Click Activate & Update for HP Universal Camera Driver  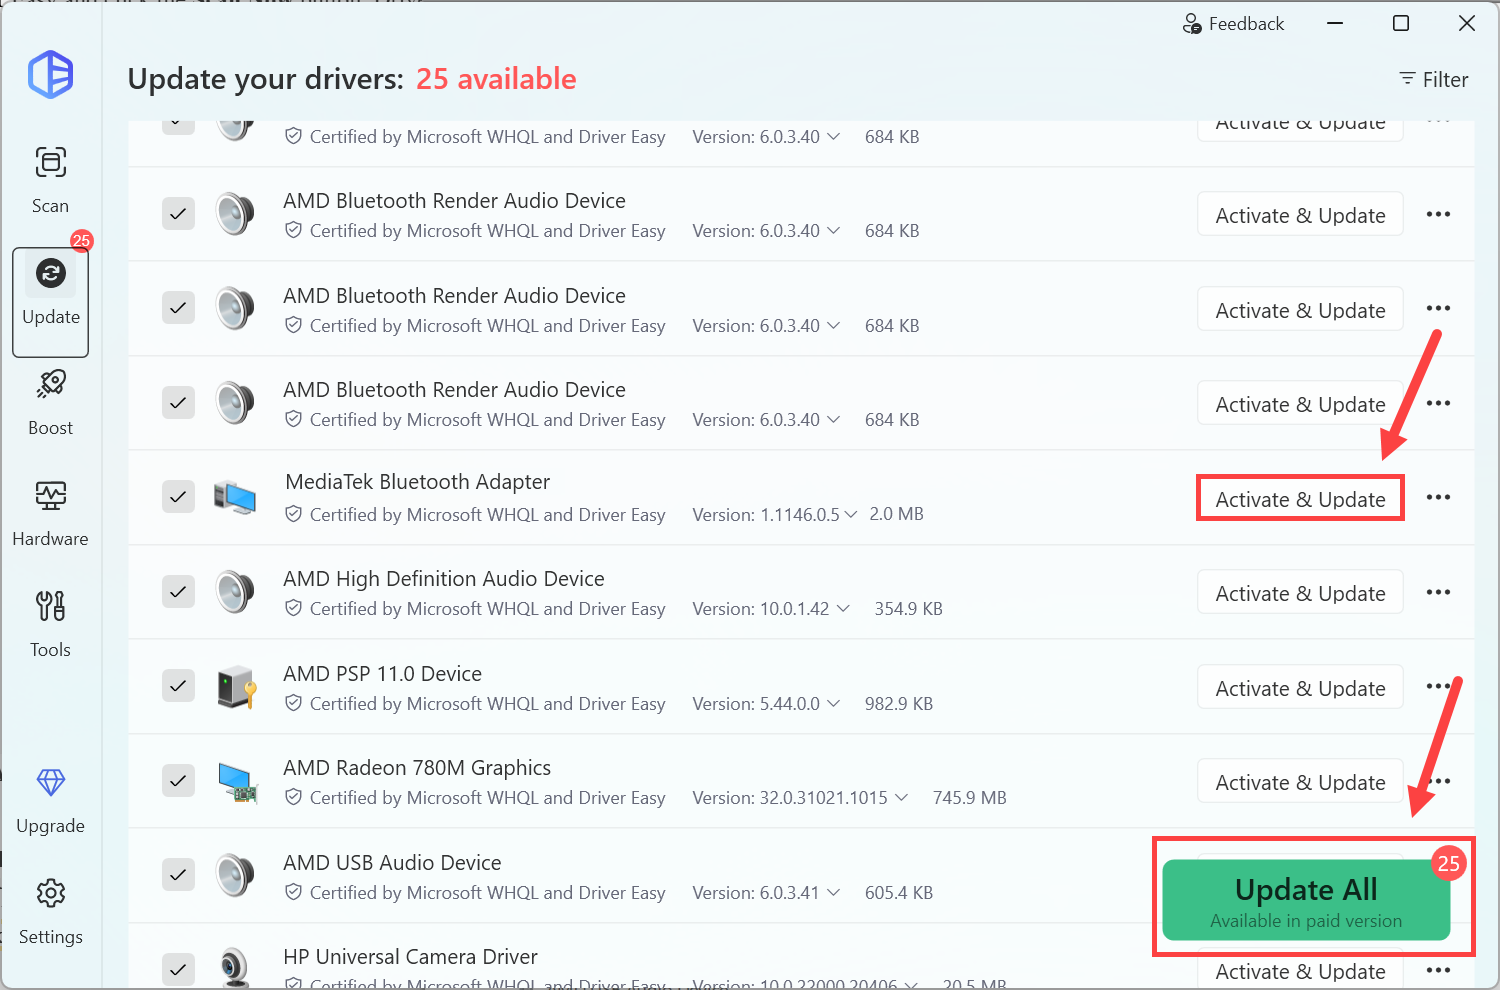(1300, 970)
